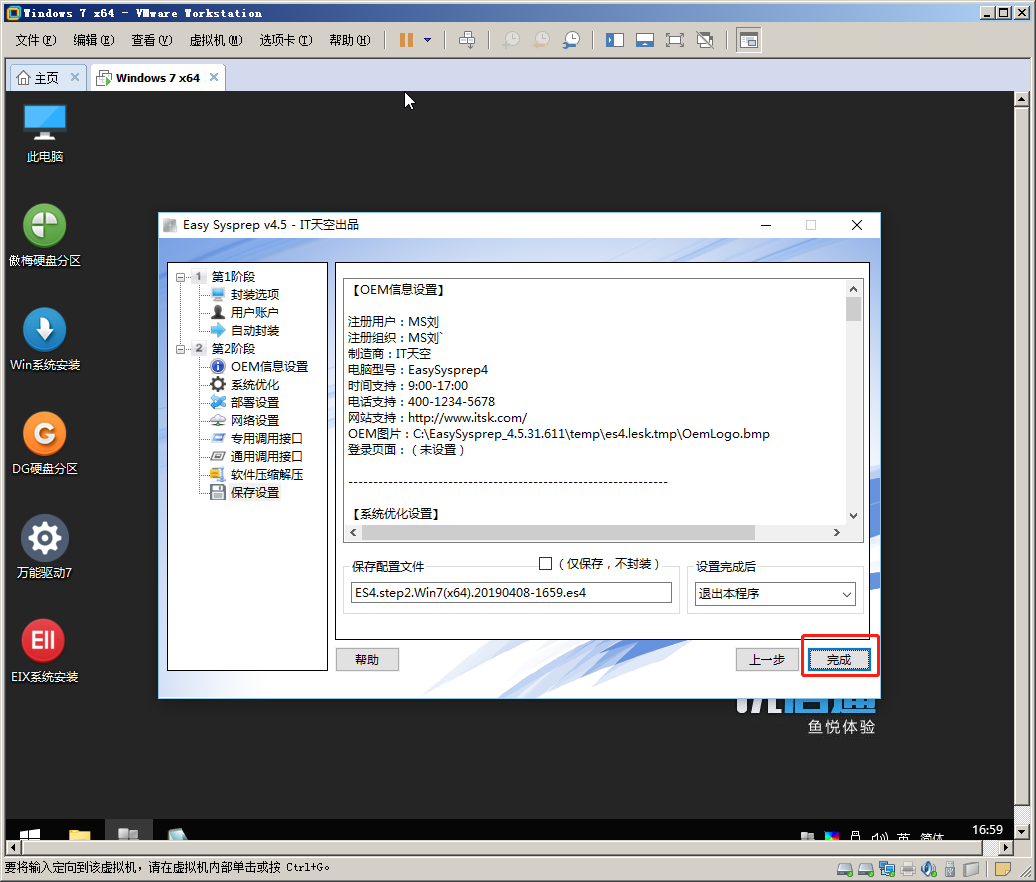This screenshot has width=1036, height=882.
Task: Revert the virtual machine to its snapshot
Action: click(541, 40)
